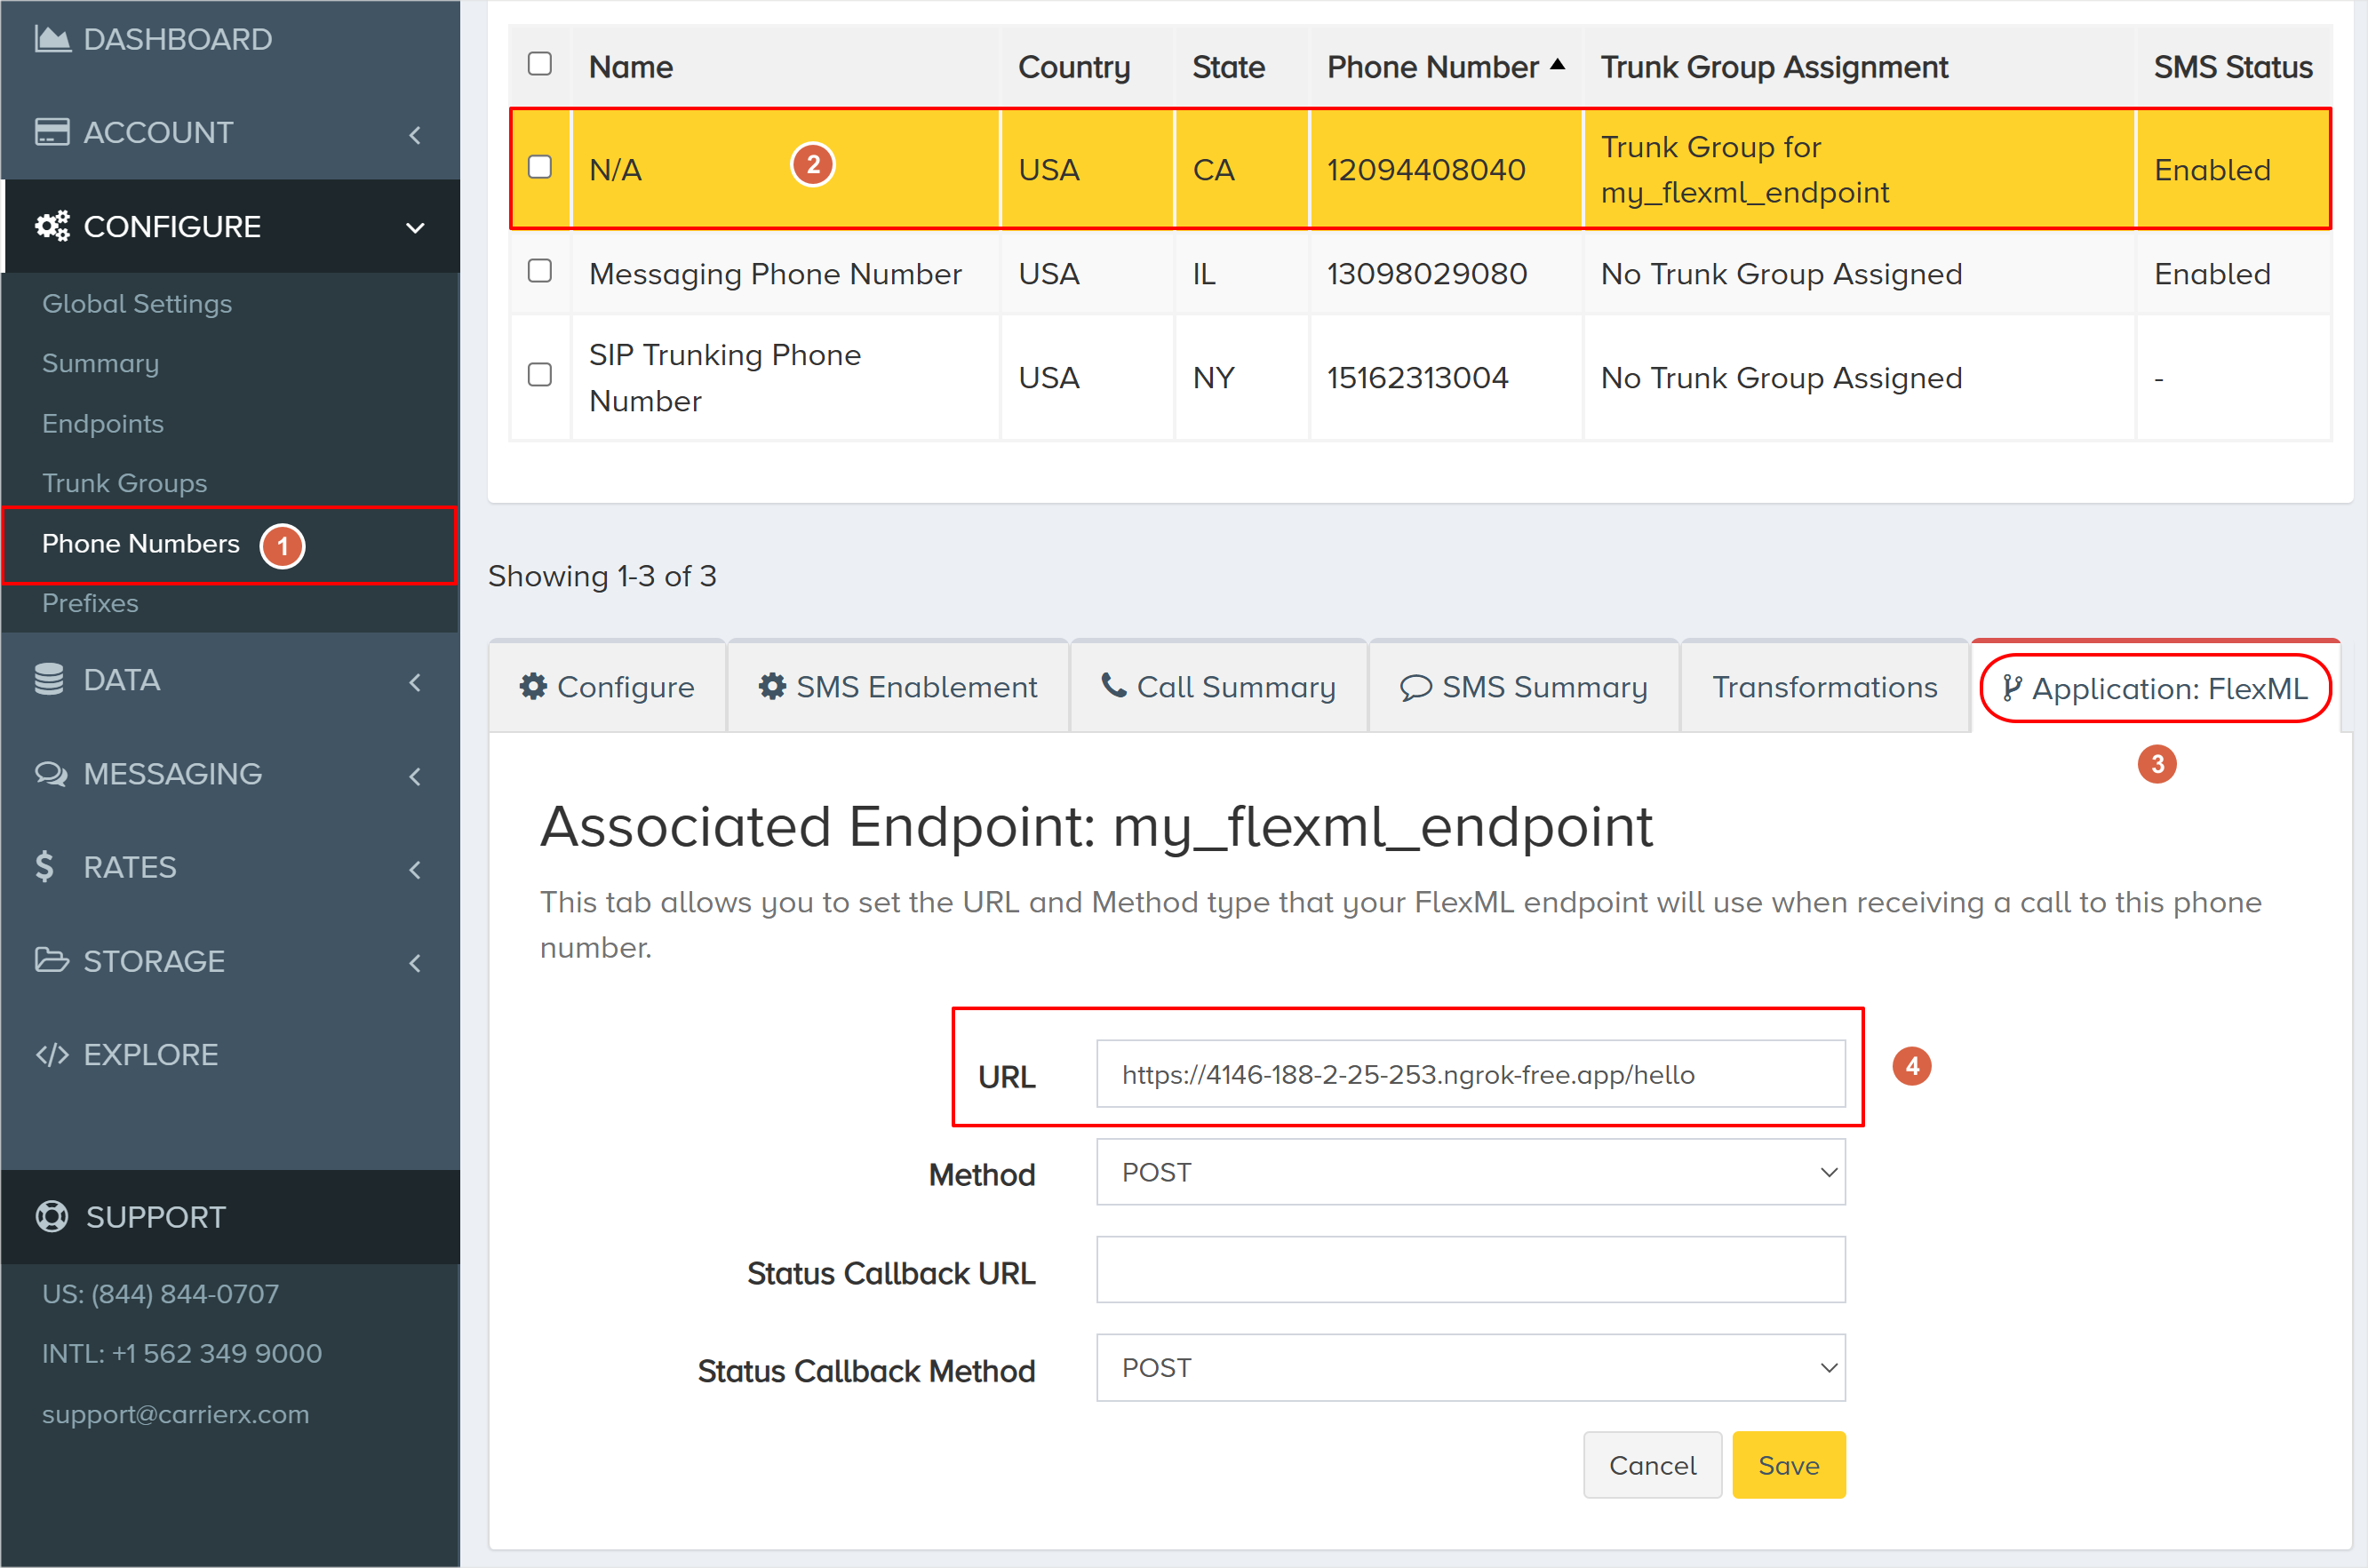Click the Support lifebuoy icon
This screenshot has height=1568, width=2368.
(52, 1217)
